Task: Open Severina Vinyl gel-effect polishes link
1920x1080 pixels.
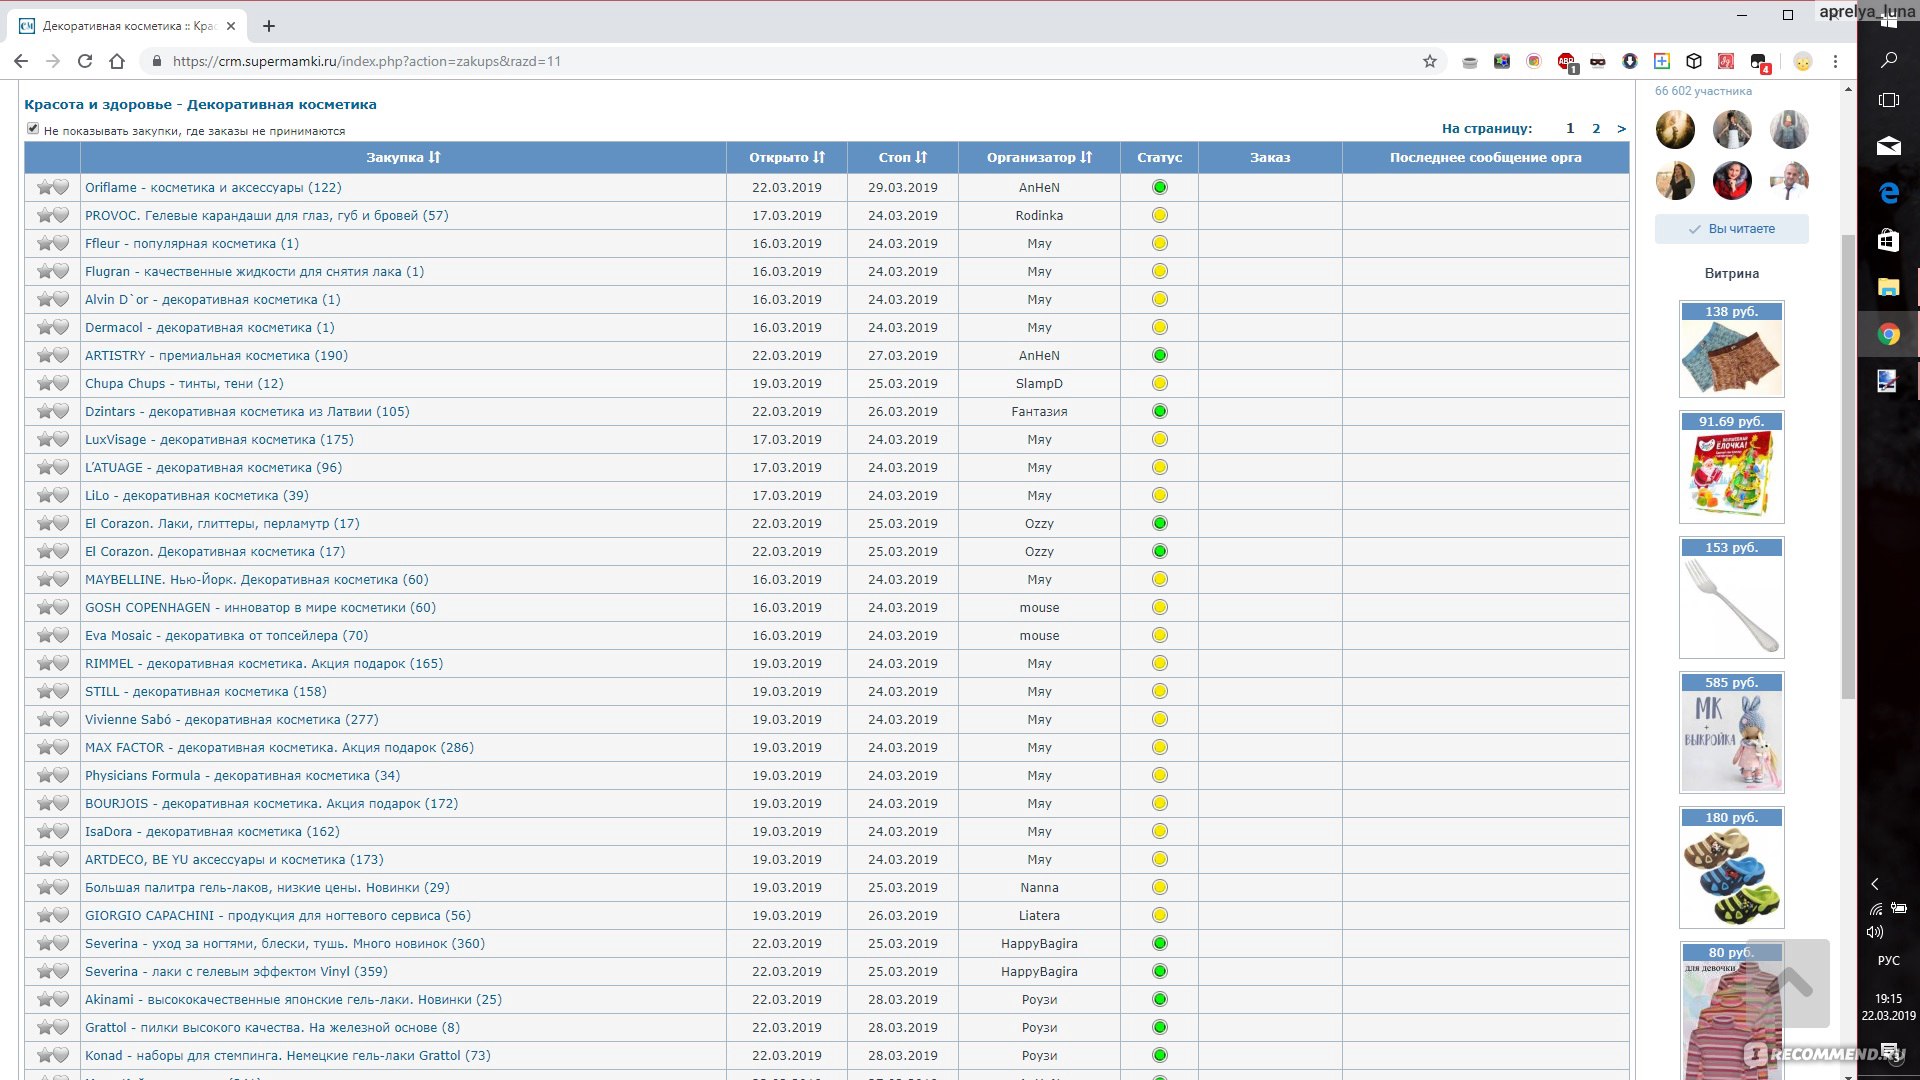Action: point(236,971)
